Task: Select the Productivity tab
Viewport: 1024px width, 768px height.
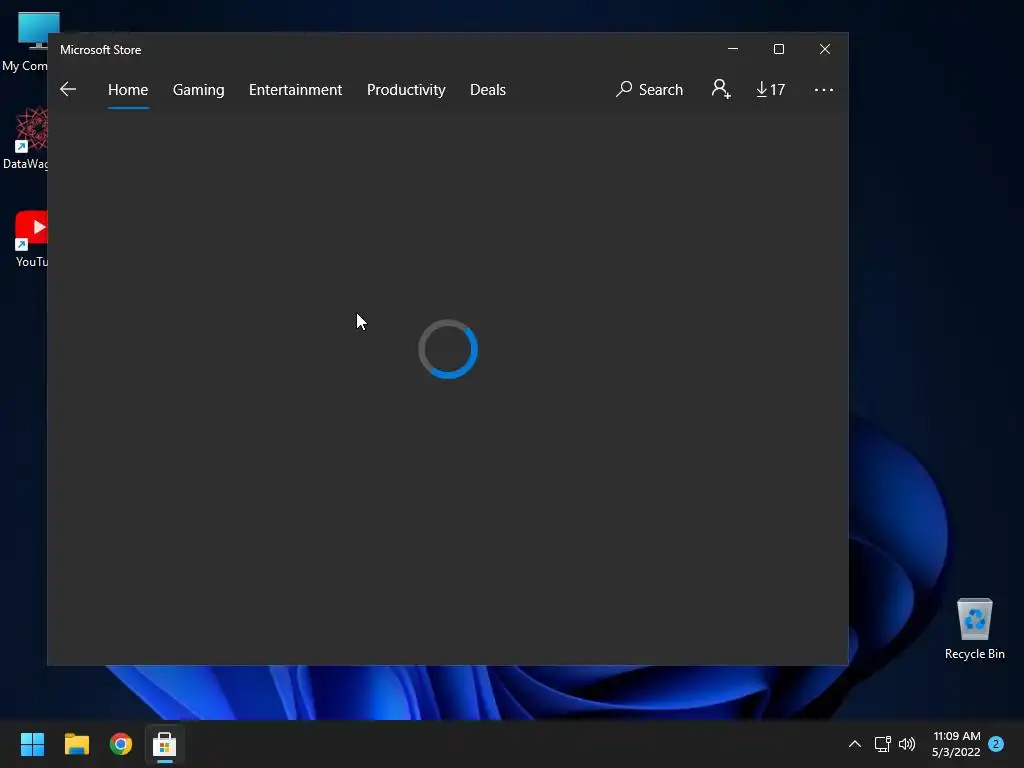Action: click(x=406, y=89)
